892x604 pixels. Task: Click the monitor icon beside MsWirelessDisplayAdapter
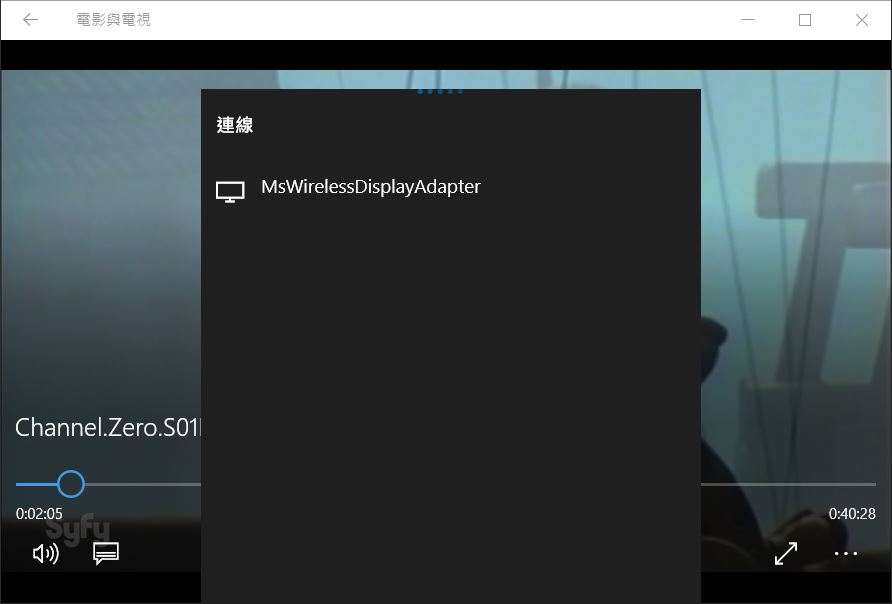(x=230, y=192)
